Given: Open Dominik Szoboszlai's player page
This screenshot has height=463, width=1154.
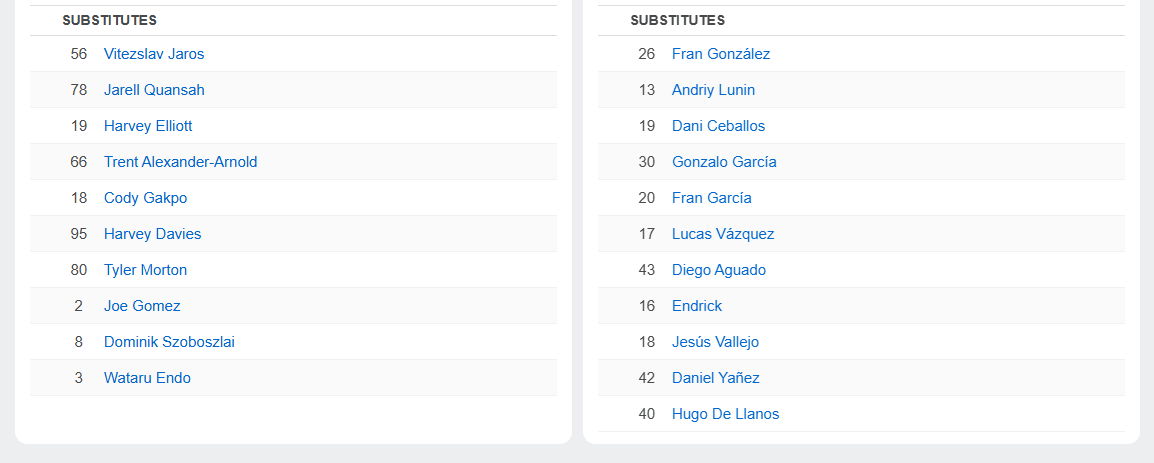Looking at the screenshot, I should [x=169, y=342].
